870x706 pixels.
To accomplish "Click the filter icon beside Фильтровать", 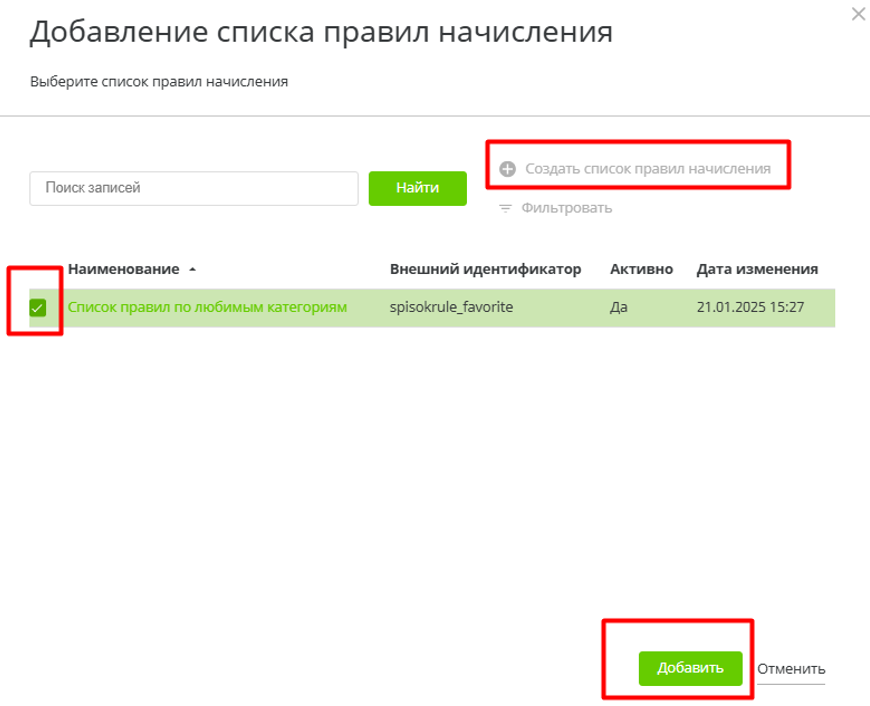I will click(505, 208).
